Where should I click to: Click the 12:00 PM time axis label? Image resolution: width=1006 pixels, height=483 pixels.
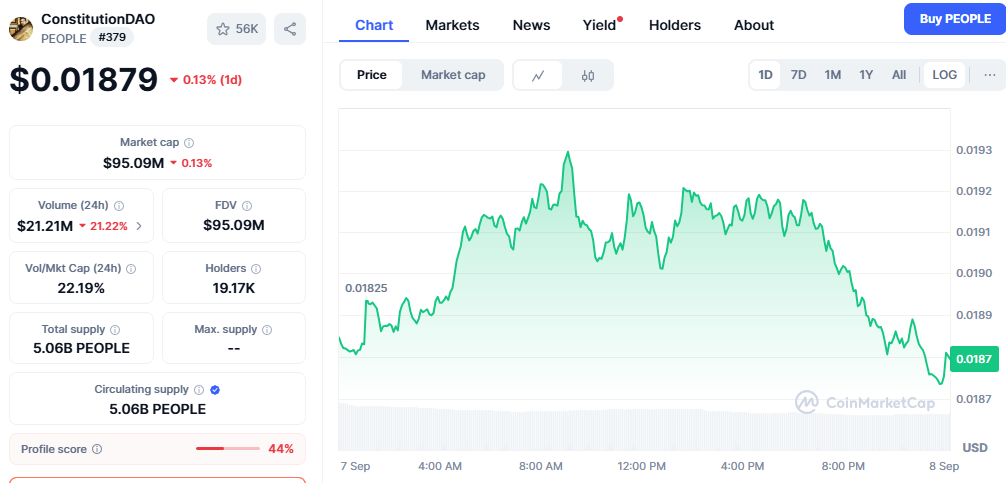[644, 466]
